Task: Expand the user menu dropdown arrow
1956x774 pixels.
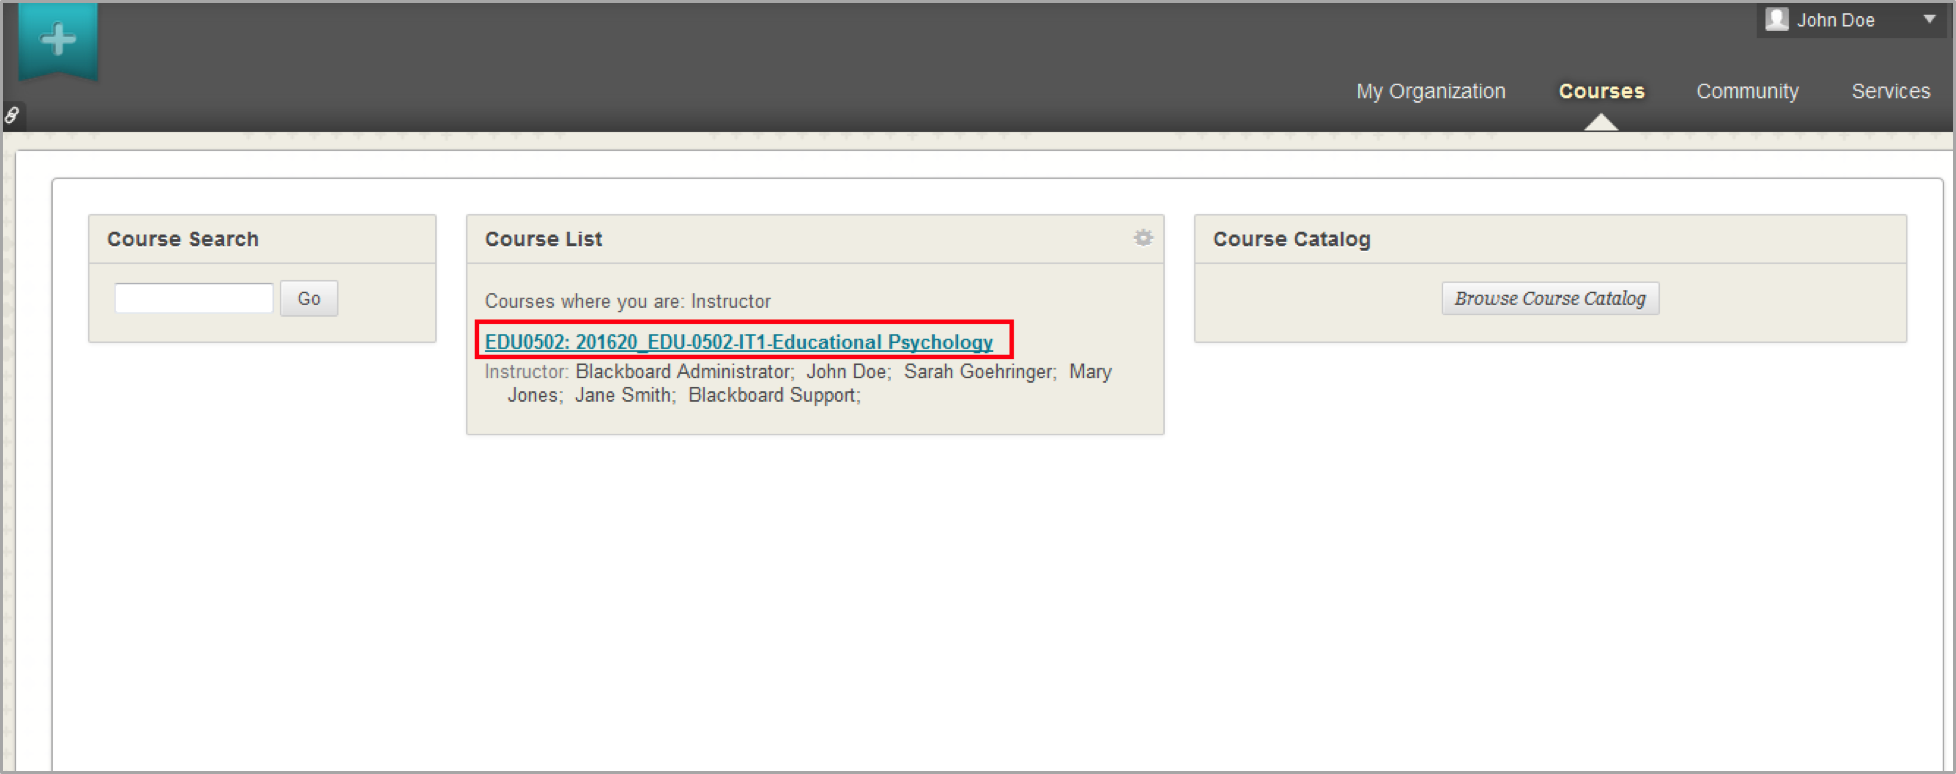Action: pyautogui.click(x=1929, y=19)
